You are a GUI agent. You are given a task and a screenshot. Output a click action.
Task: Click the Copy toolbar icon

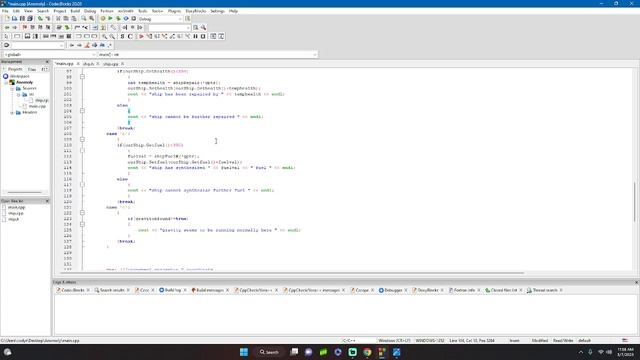pos(66,19)
